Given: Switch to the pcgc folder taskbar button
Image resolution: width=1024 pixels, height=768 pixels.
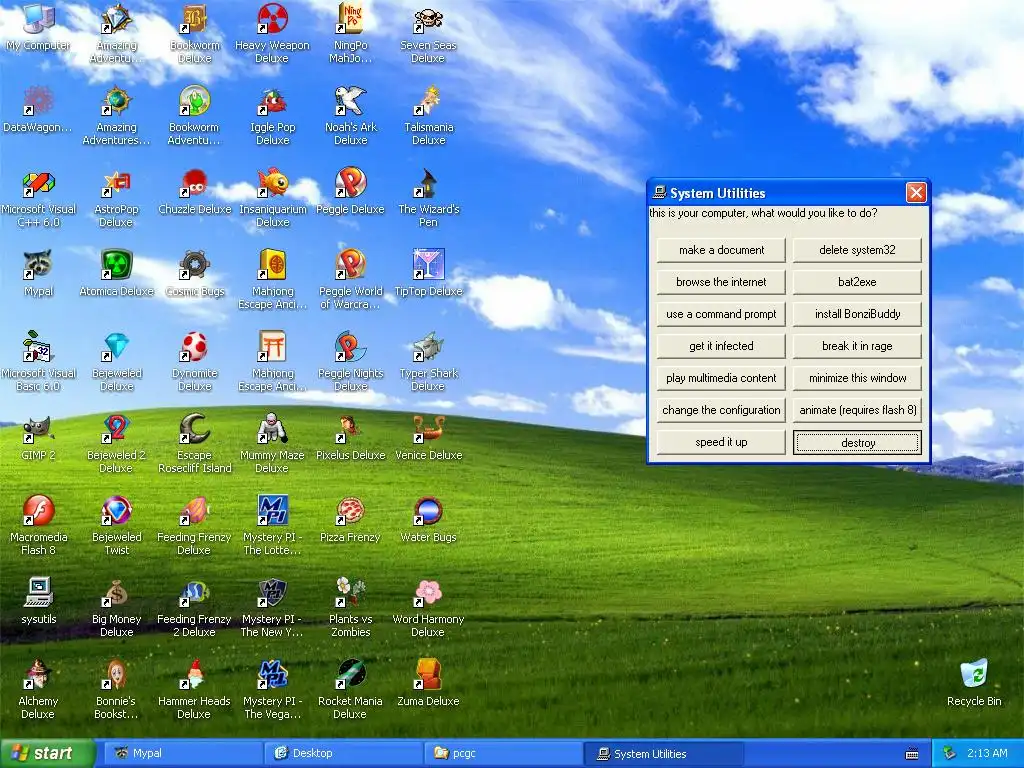Looking at the screenshot, I should pyautogui.click(x=503, y=754).
